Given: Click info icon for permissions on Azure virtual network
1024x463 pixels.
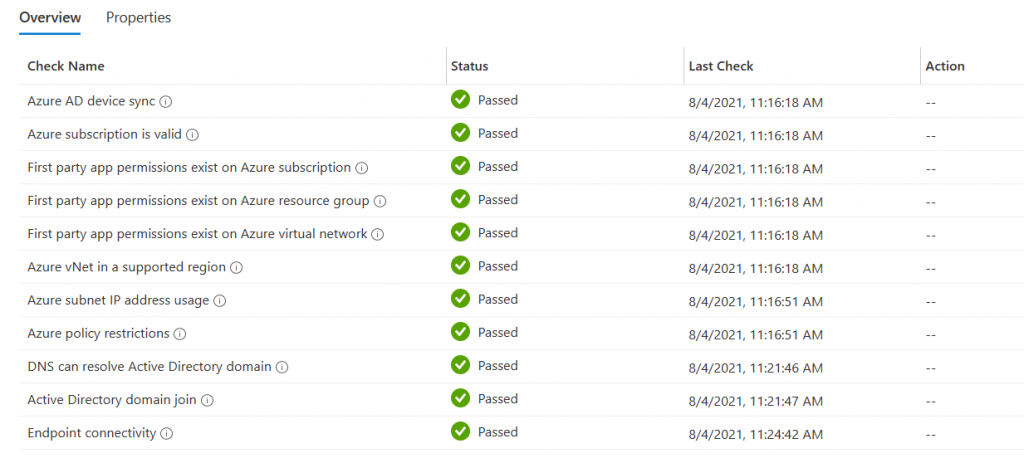Looking at the screenshot, I should click(377, 234).
